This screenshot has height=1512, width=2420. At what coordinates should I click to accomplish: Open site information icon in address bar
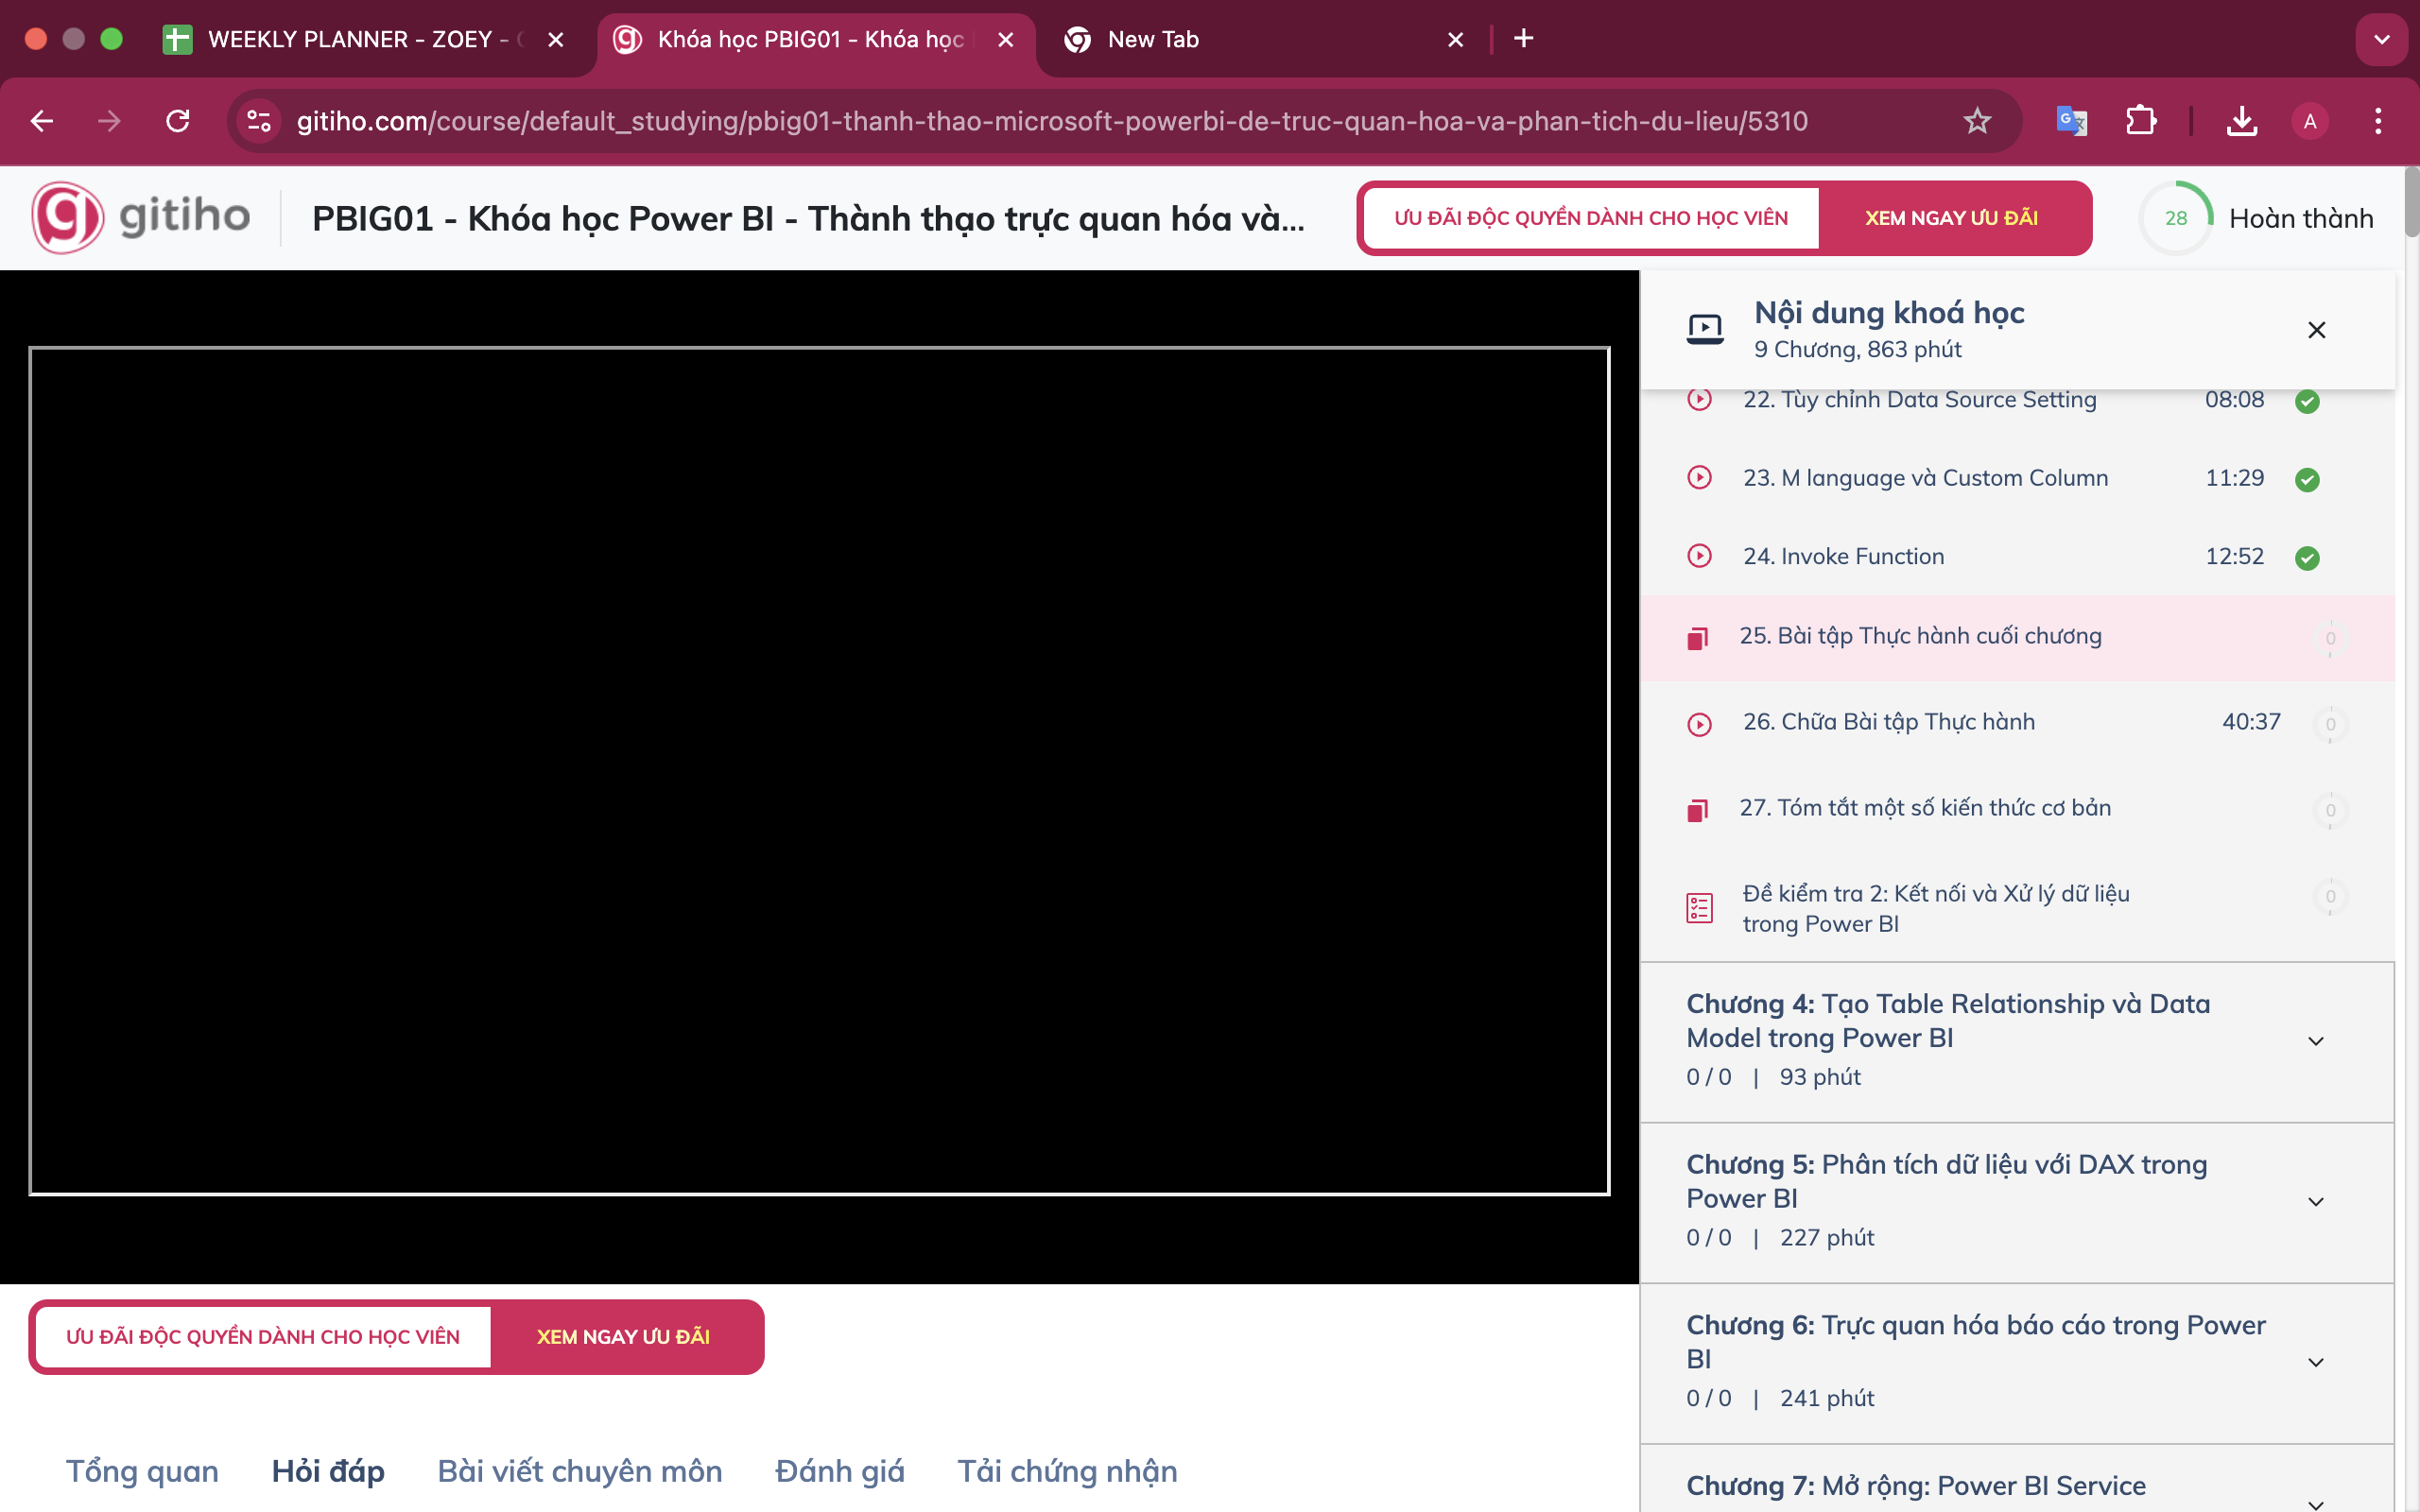coord(259,121)
